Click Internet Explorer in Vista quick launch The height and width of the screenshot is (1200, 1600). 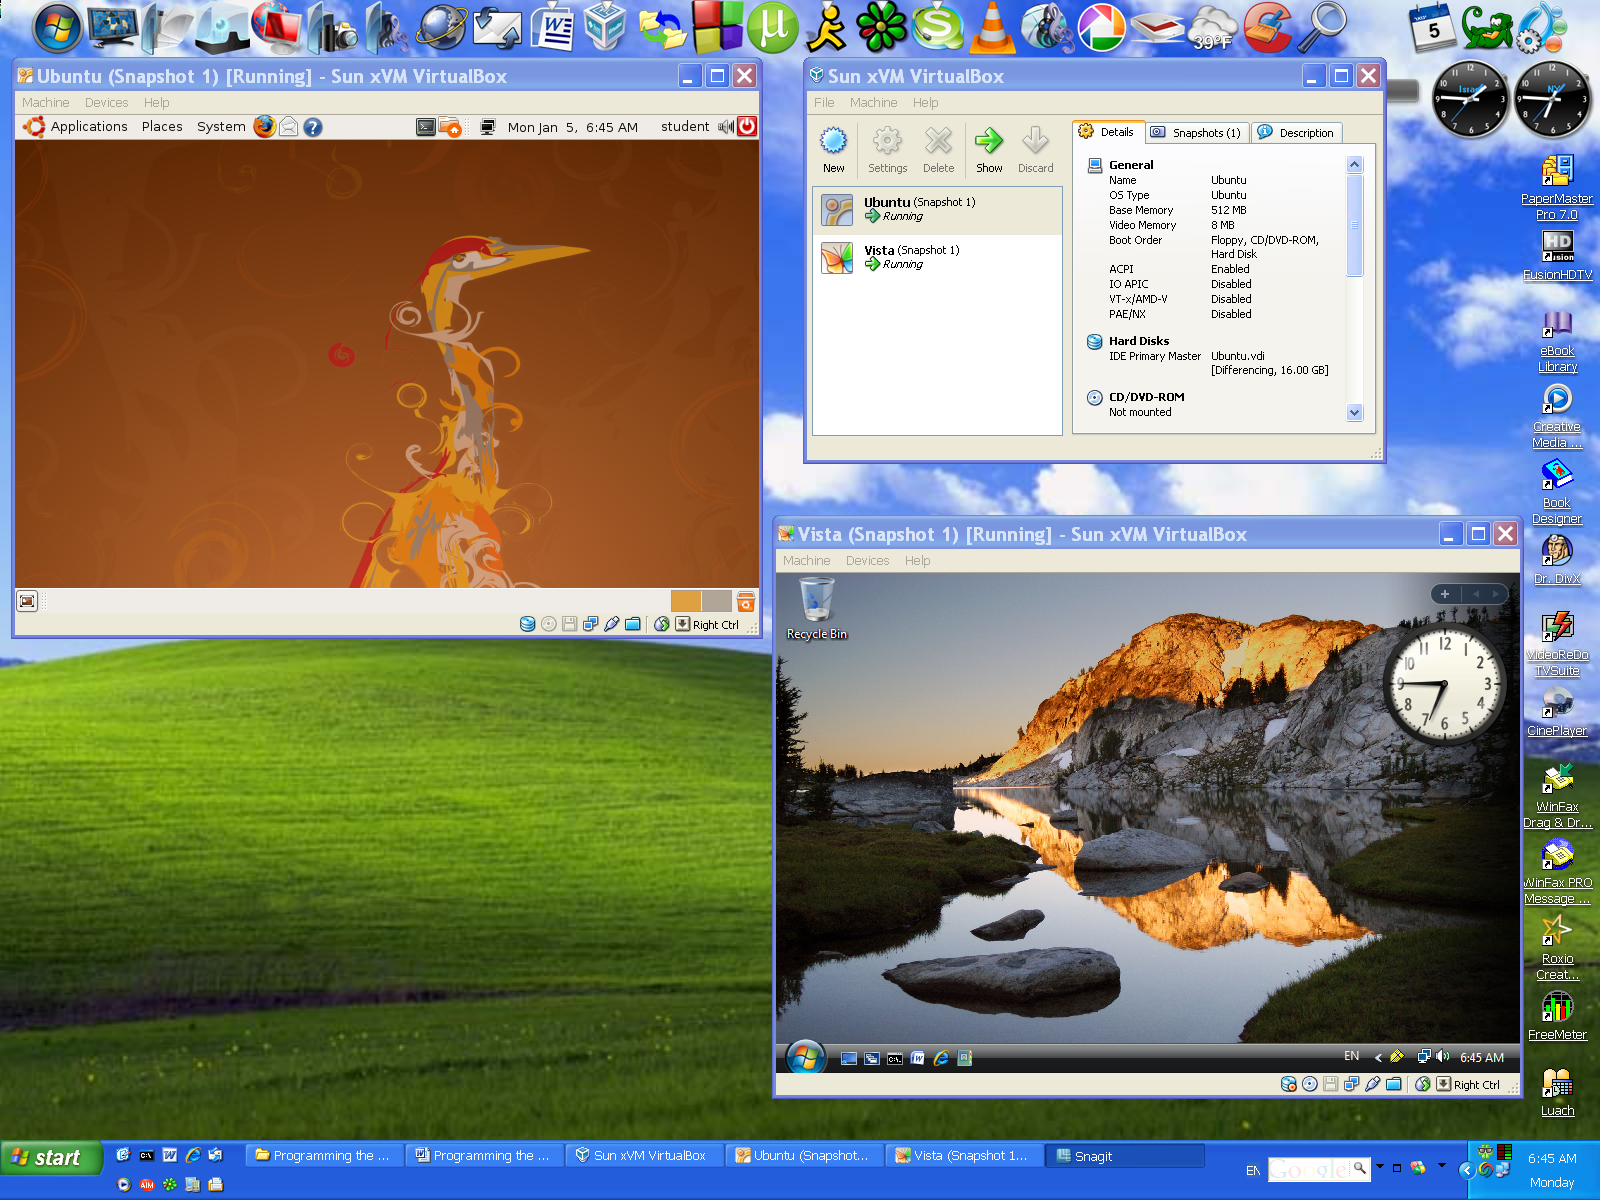coord(941,1058)
